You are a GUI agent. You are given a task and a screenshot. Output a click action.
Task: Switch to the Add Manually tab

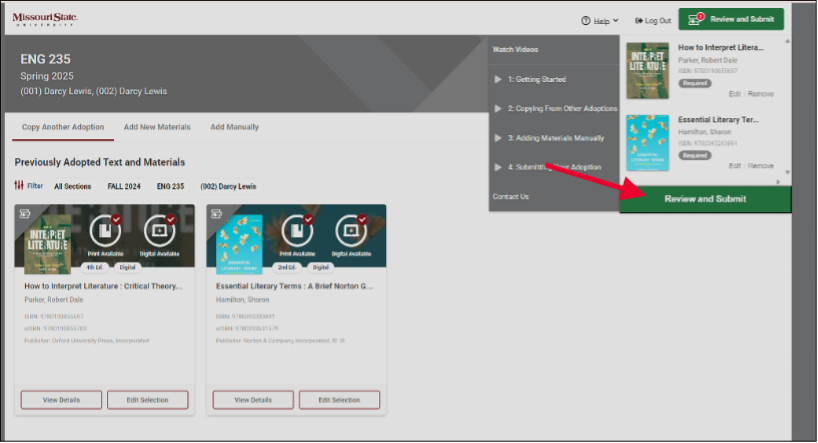[234, 127]
